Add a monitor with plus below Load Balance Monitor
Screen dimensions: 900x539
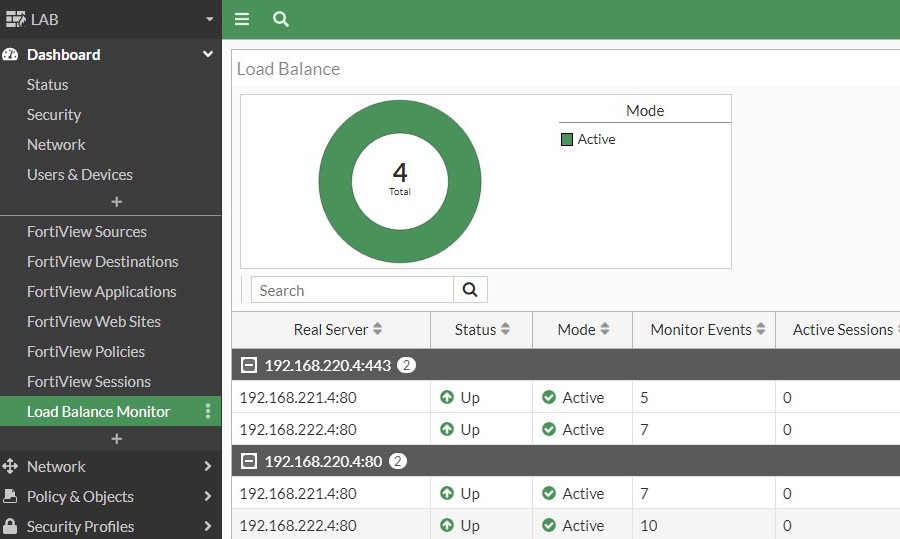click(x=117, y=439)
